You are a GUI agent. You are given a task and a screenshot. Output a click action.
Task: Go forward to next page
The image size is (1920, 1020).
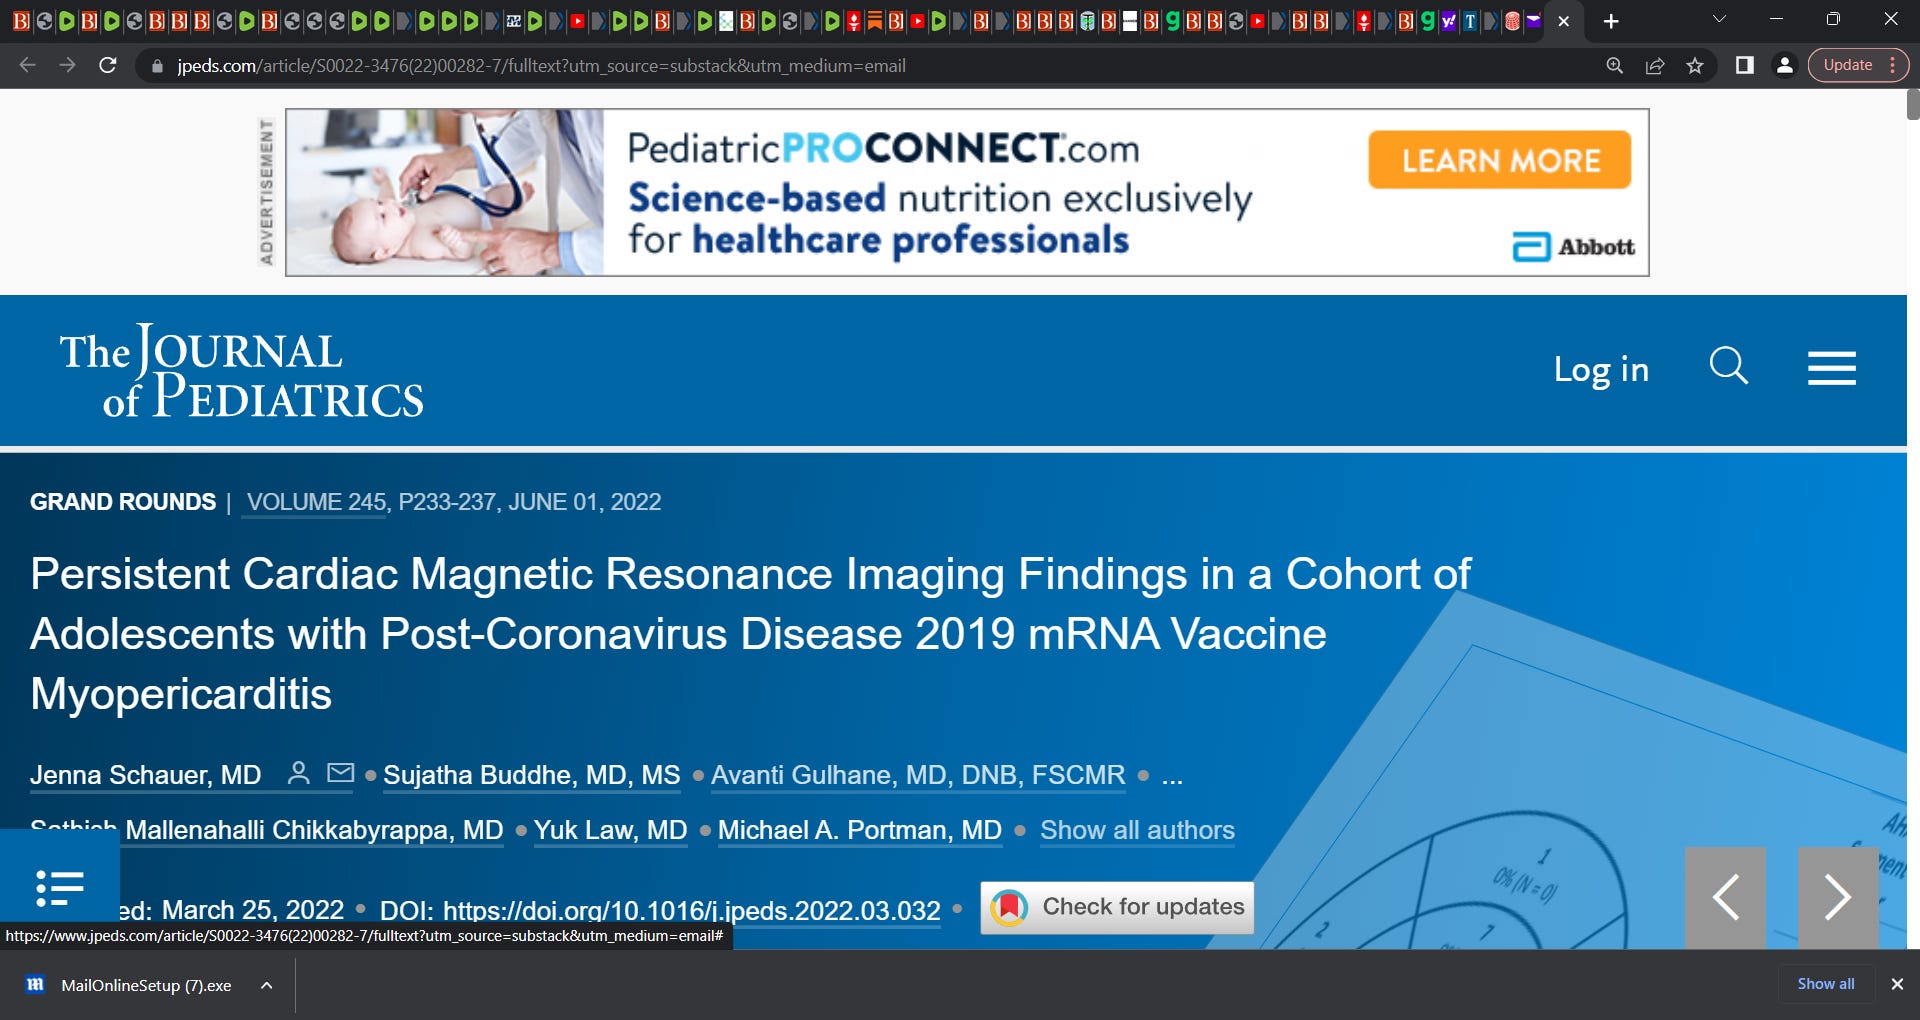click(x=67, y=65)
